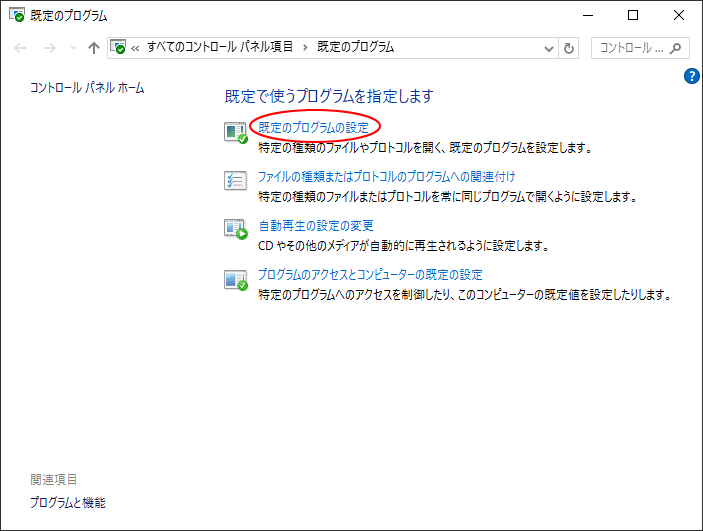Click the 関連項目 label
The width and height of the screenshot is (703, 531).
[53, 479]
